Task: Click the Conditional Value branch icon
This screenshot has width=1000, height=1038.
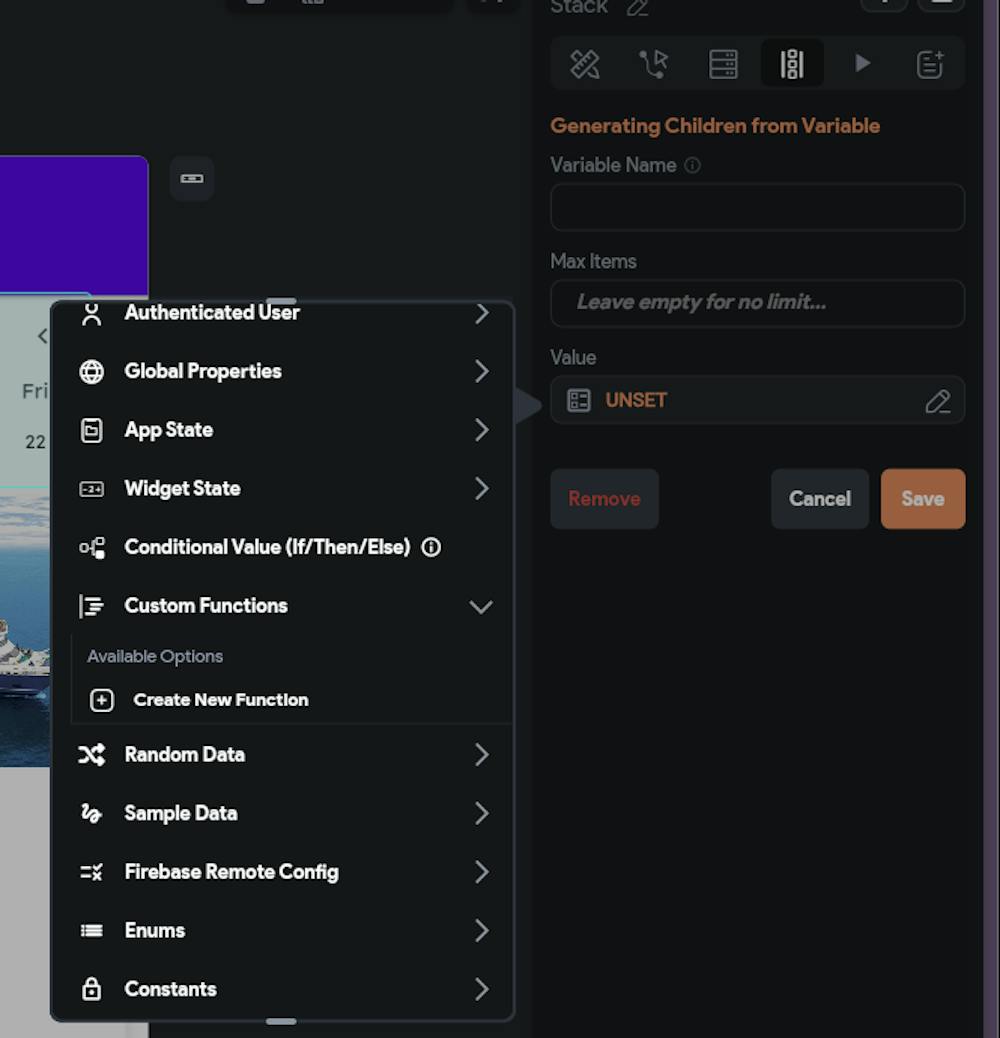Action: click(92, 547)
